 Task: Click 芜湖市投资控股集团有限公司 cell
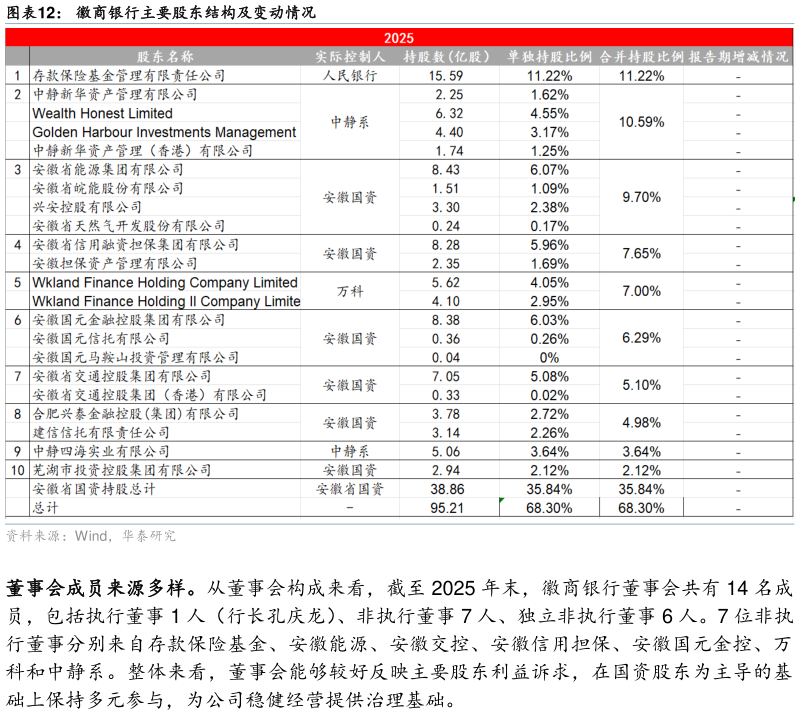(122, 471)
